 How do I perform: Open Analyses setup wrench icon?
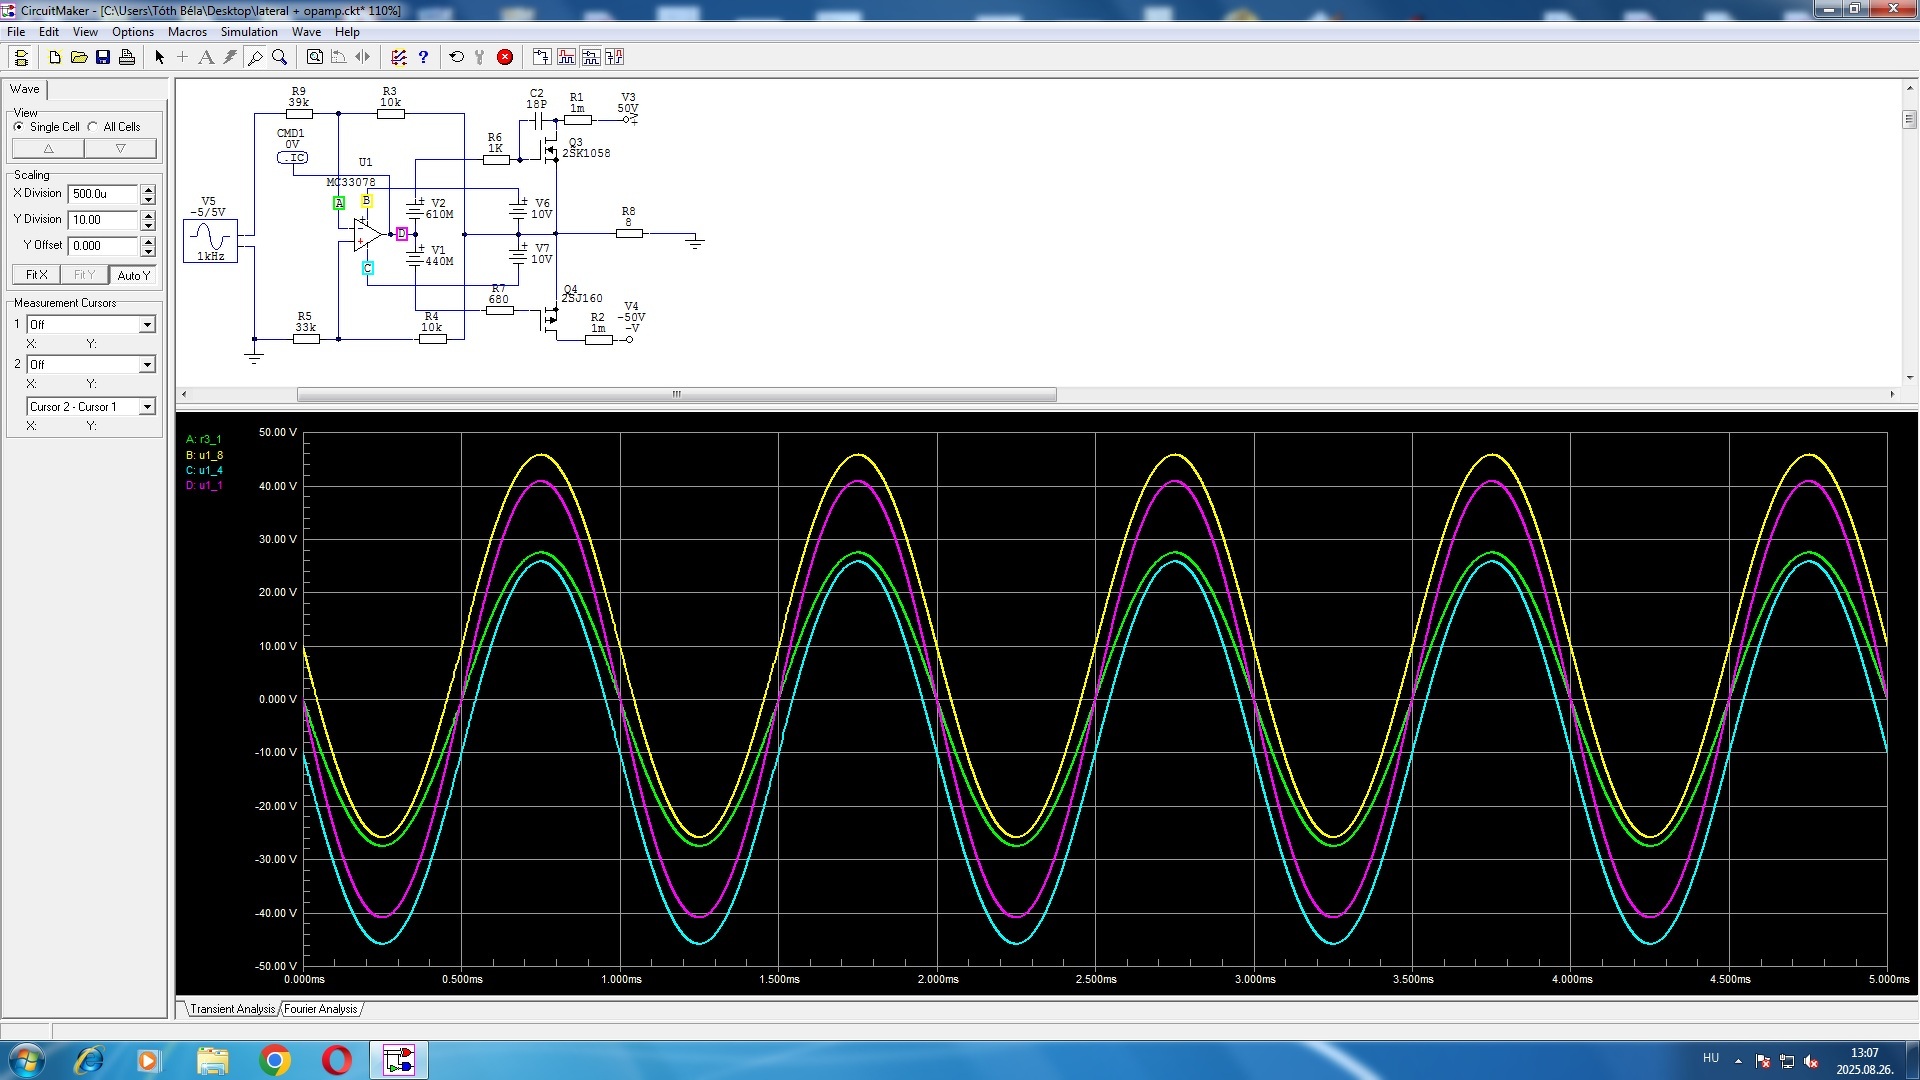480,57
